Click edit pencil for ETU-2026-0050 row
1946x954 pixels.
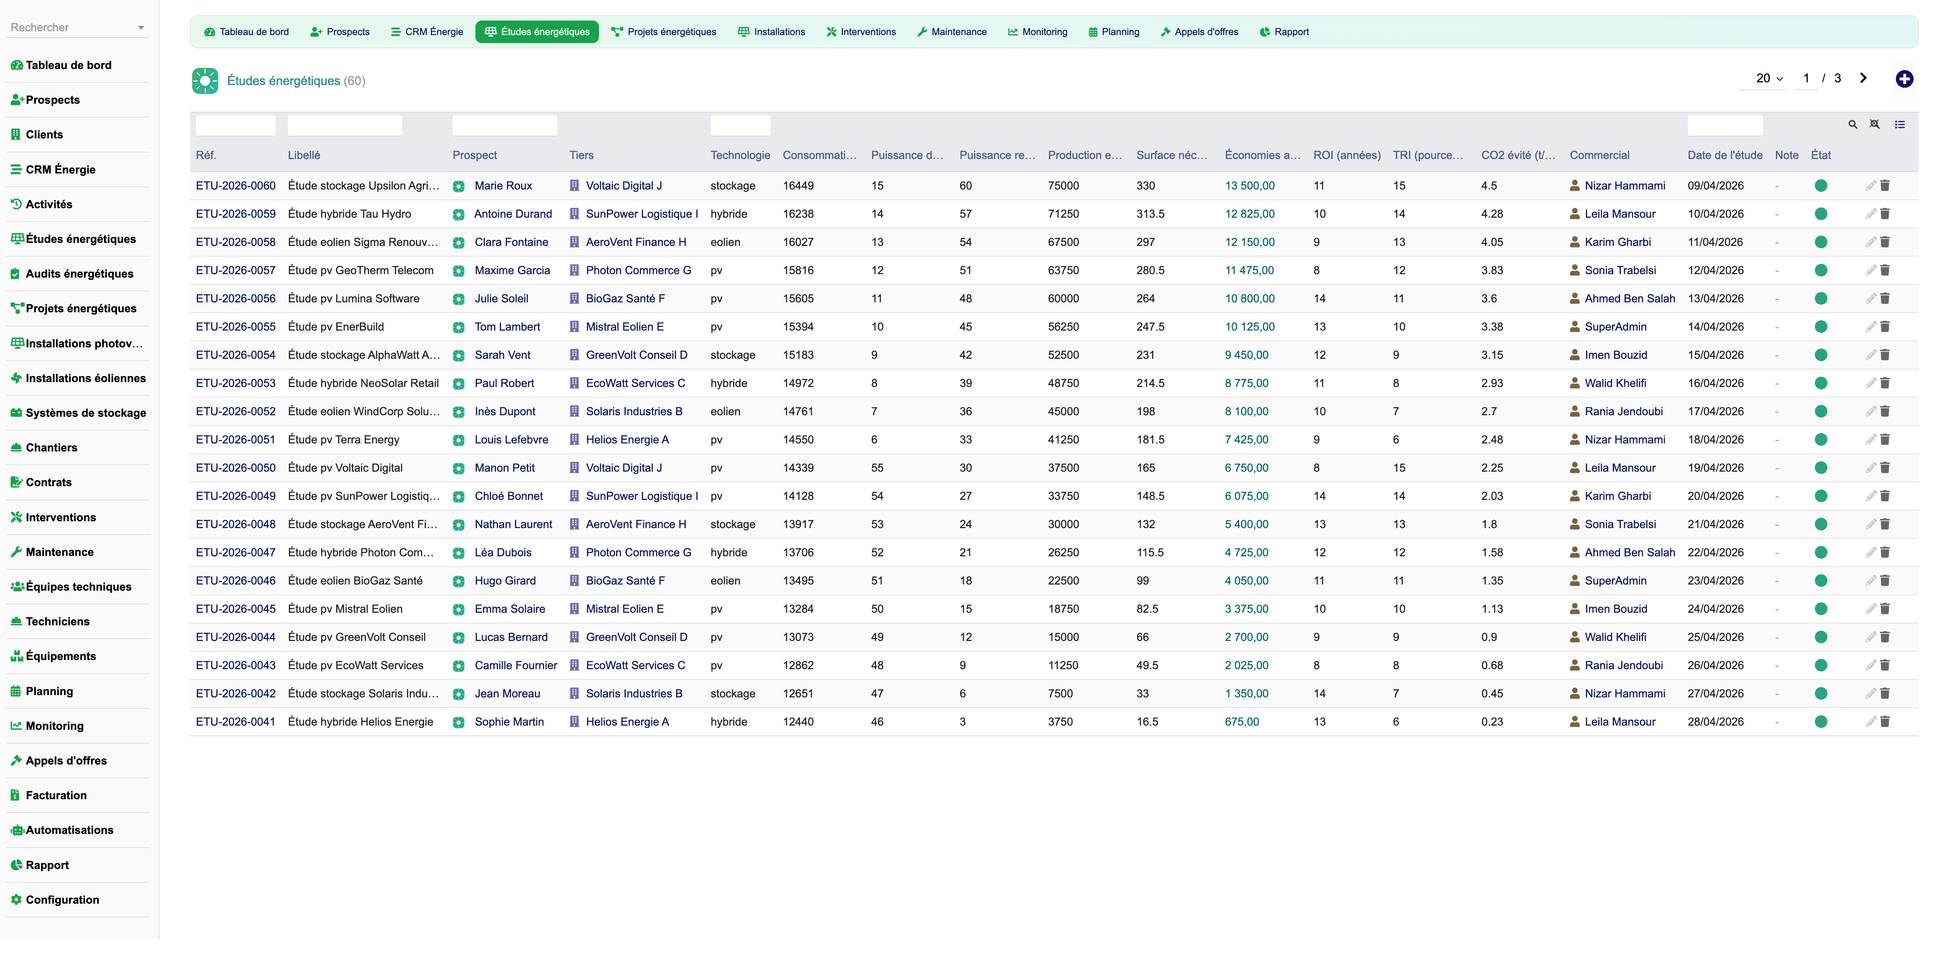(x=1870, y=468)
